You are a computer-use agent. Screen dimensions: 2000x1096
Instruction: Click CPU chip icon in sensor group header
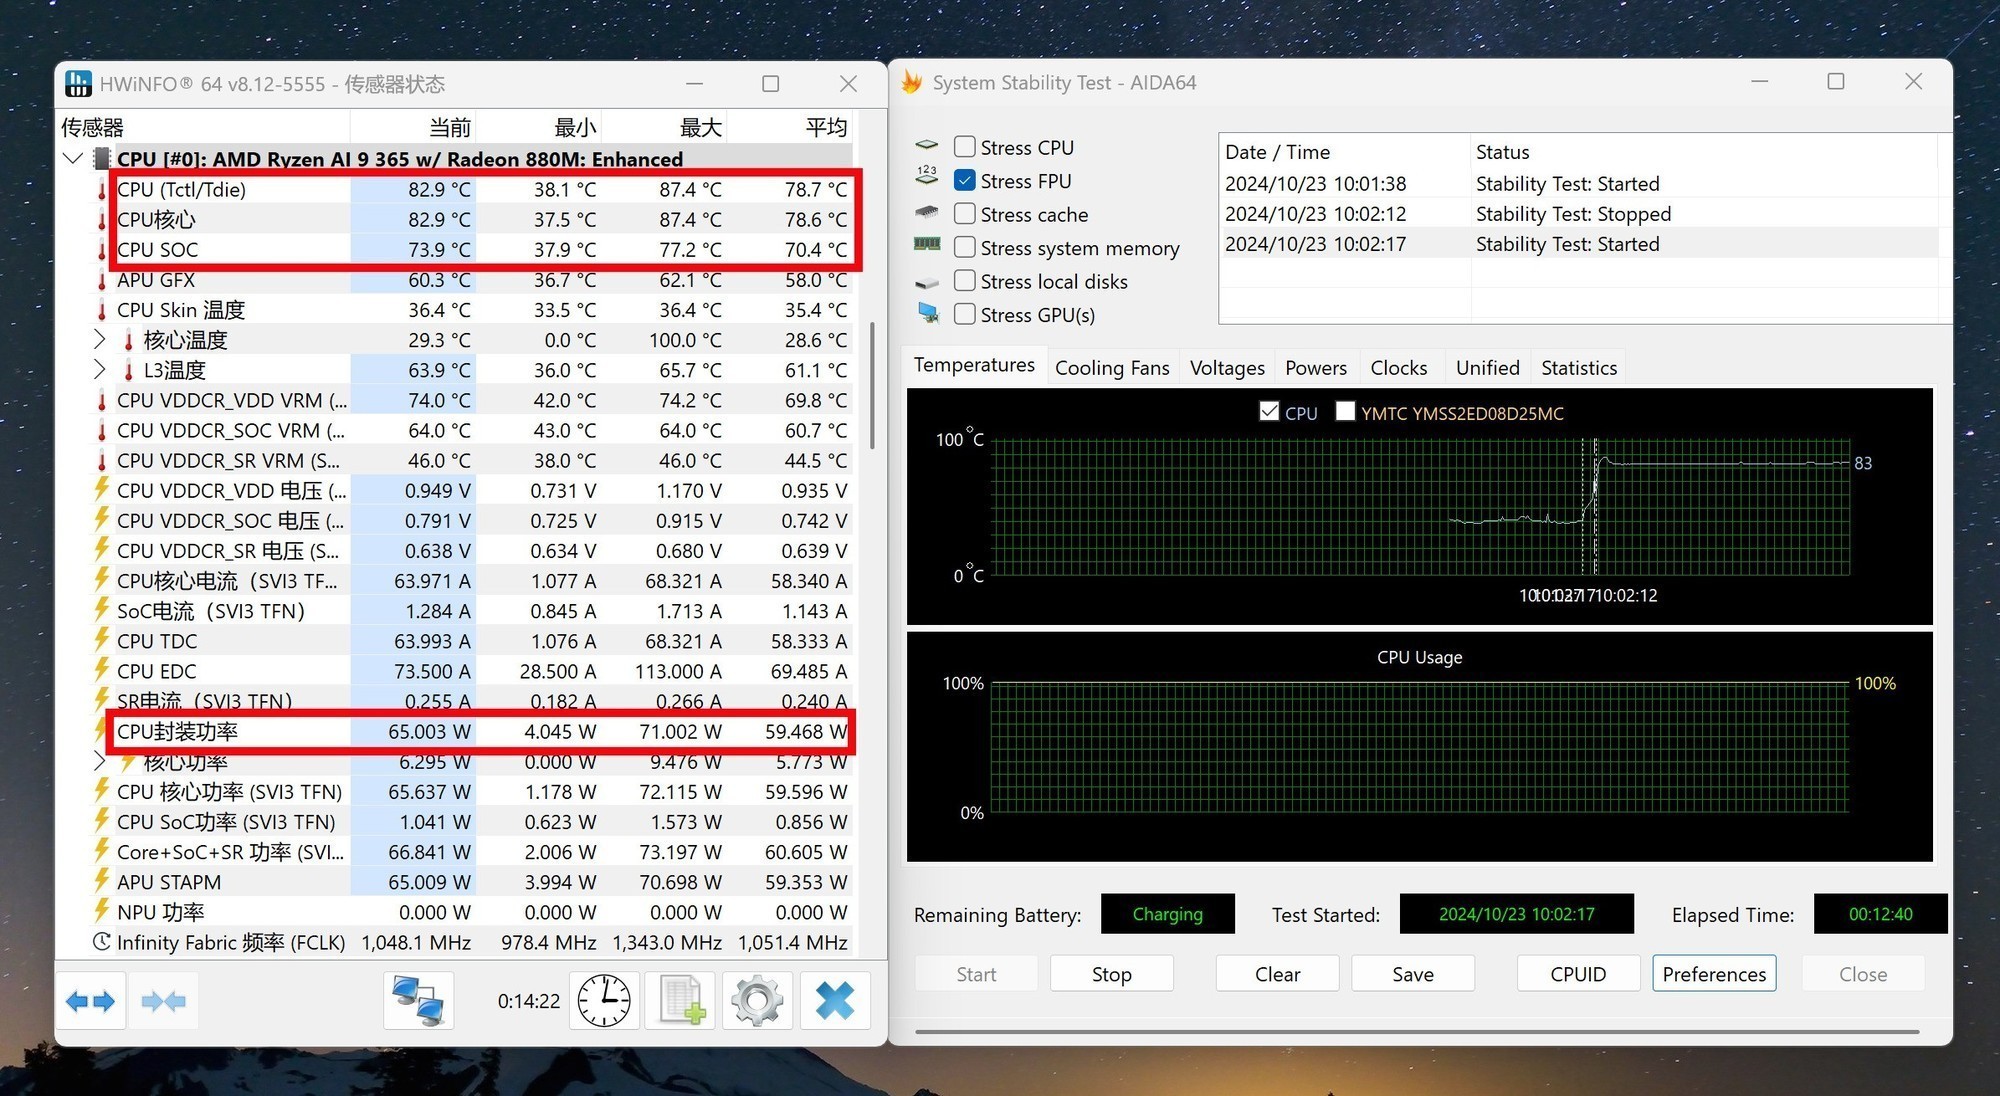(102, 159)
